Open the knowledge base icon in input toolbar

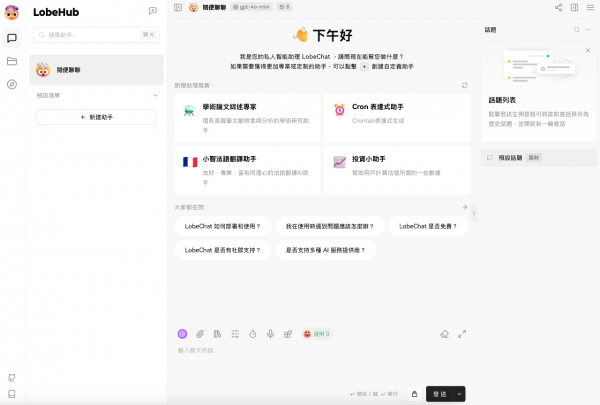217,334
